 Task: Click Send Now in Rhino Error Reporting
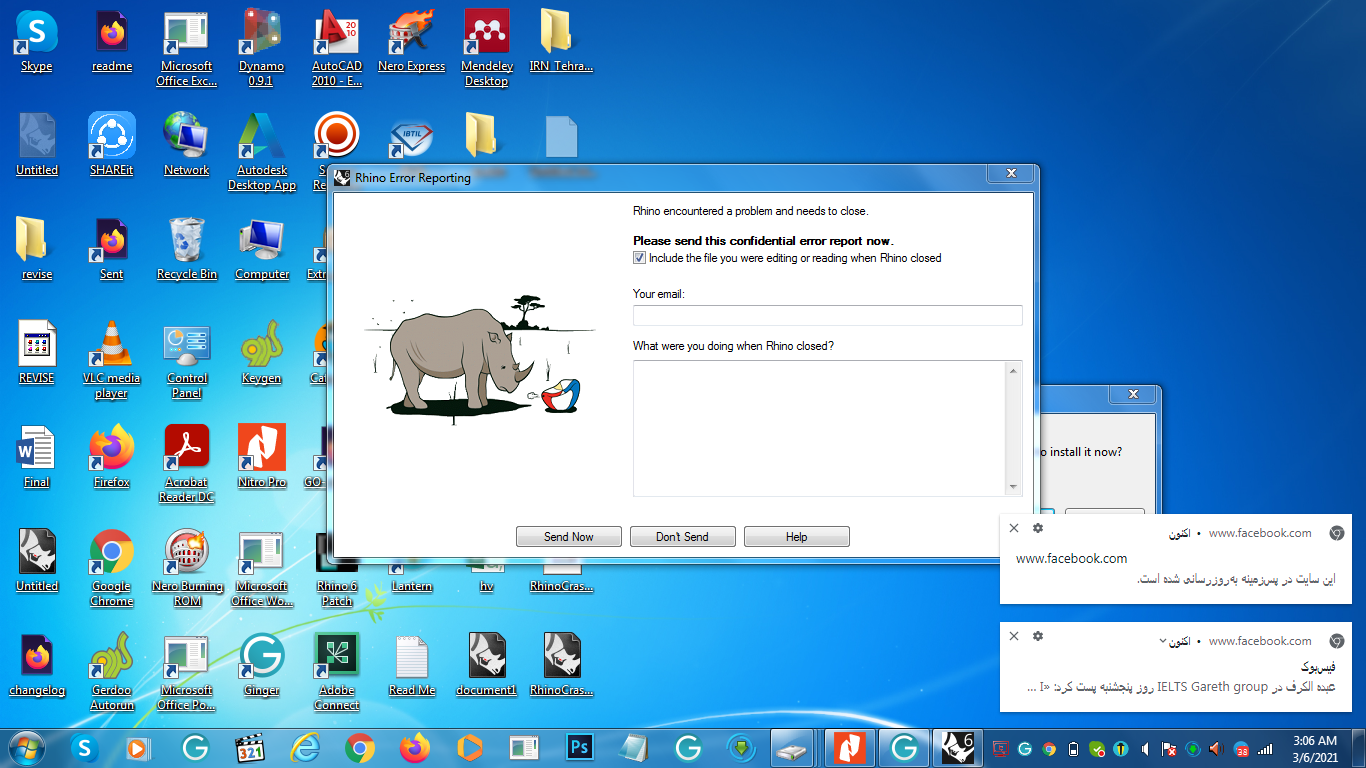(x=569, y=537)
